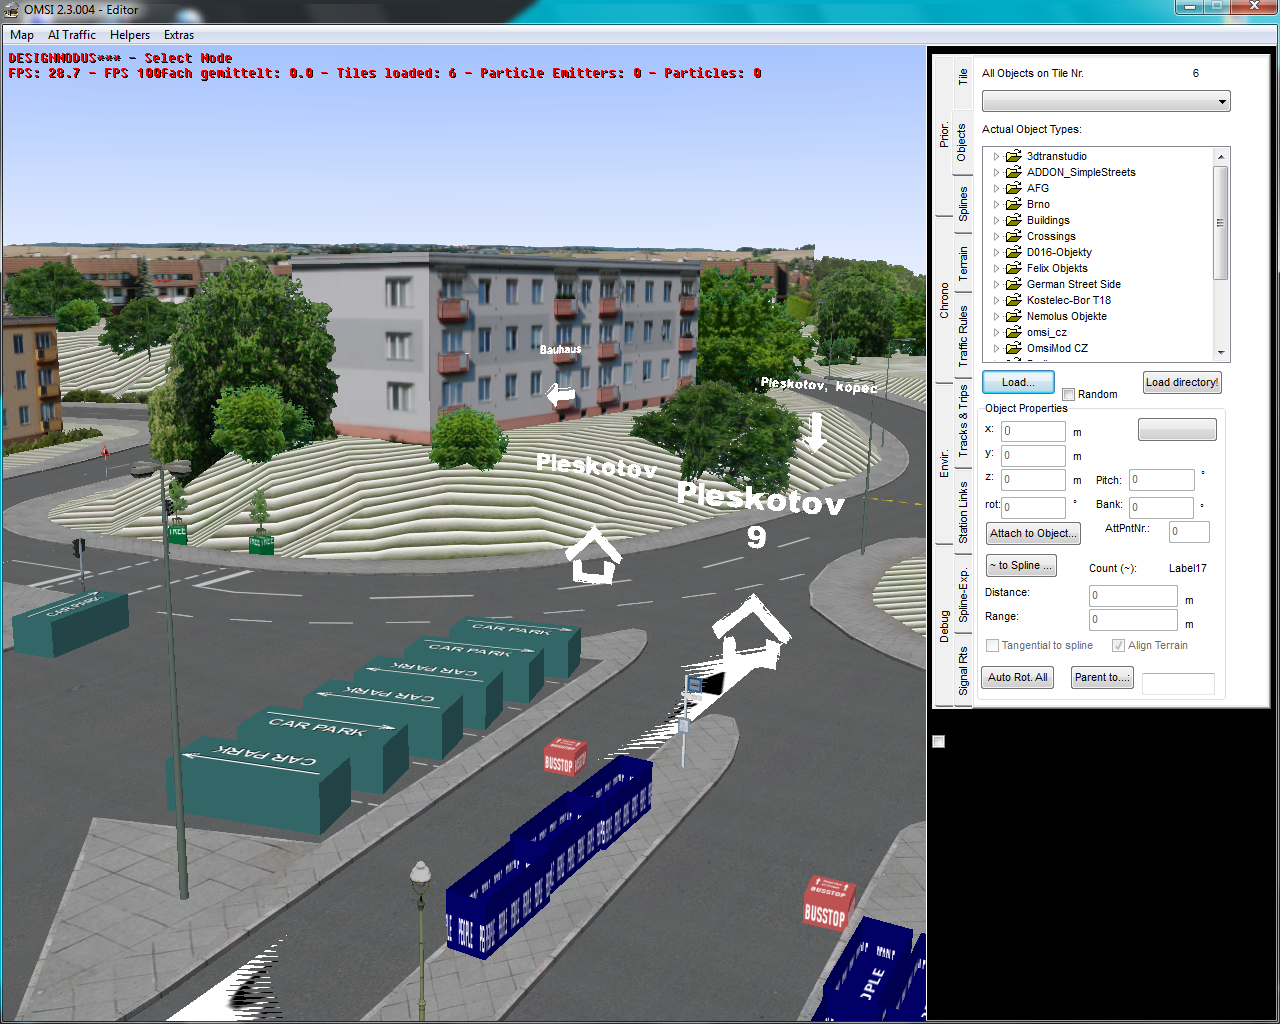Check the Tangential to spline option
Viewport: 1280px width, 1024px height.
click(x=993, y=646)
